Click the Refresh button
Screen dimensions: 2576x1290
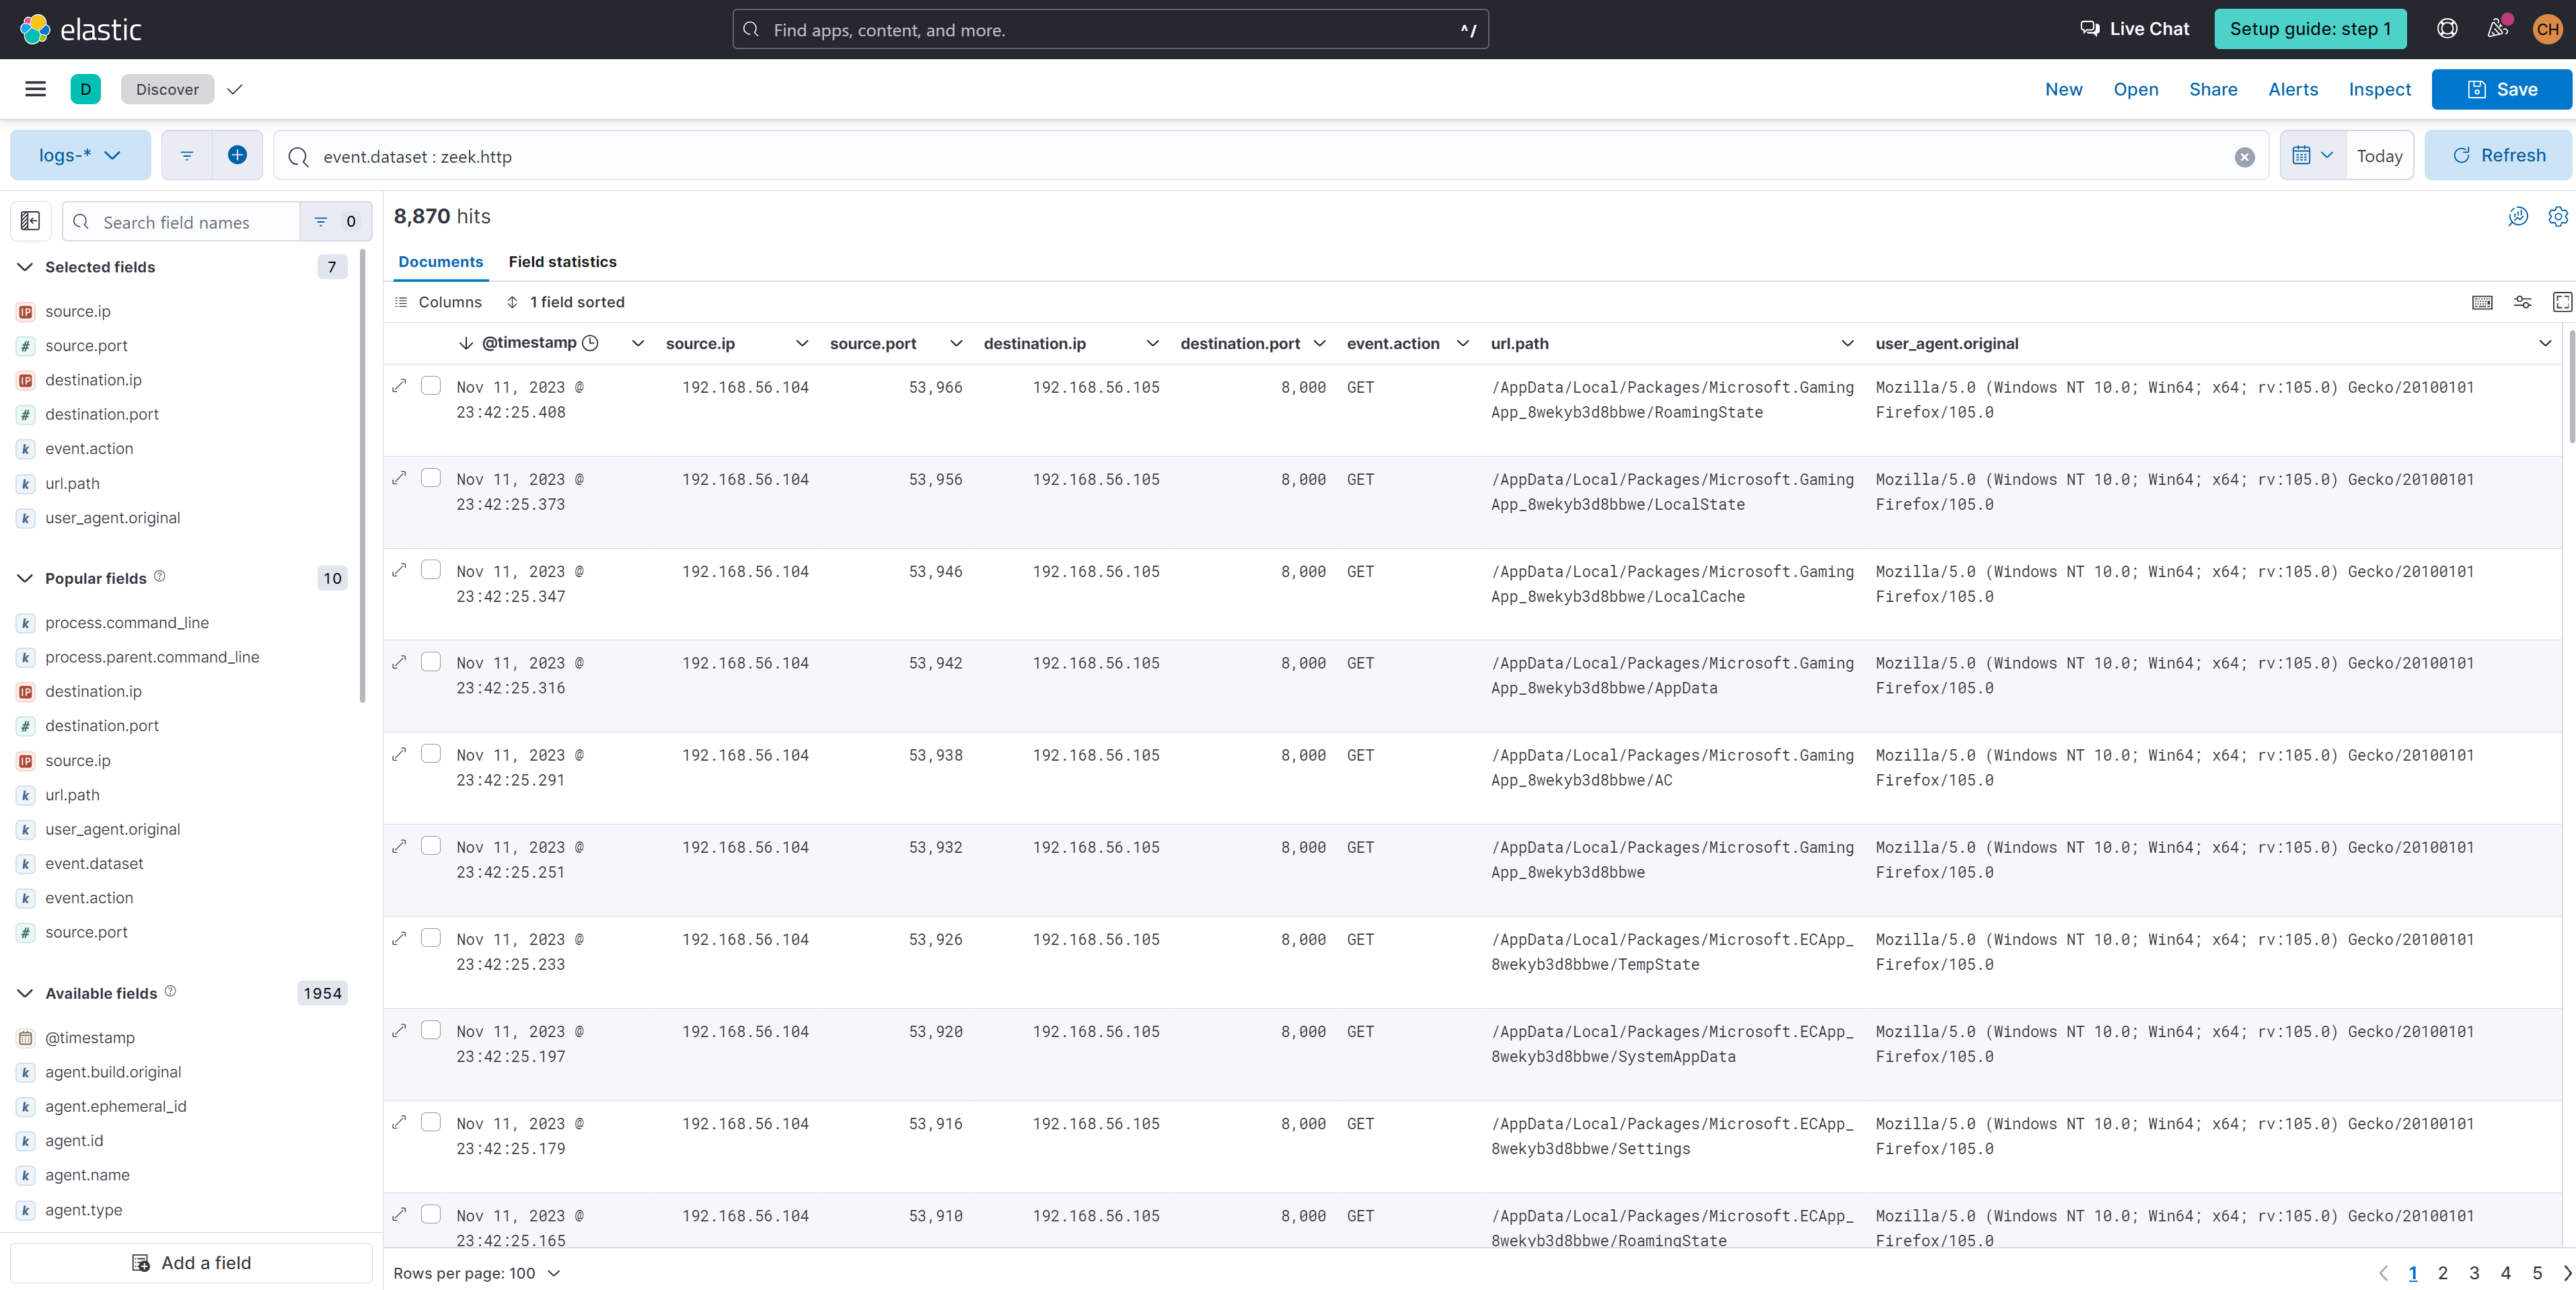[2498, 155]
